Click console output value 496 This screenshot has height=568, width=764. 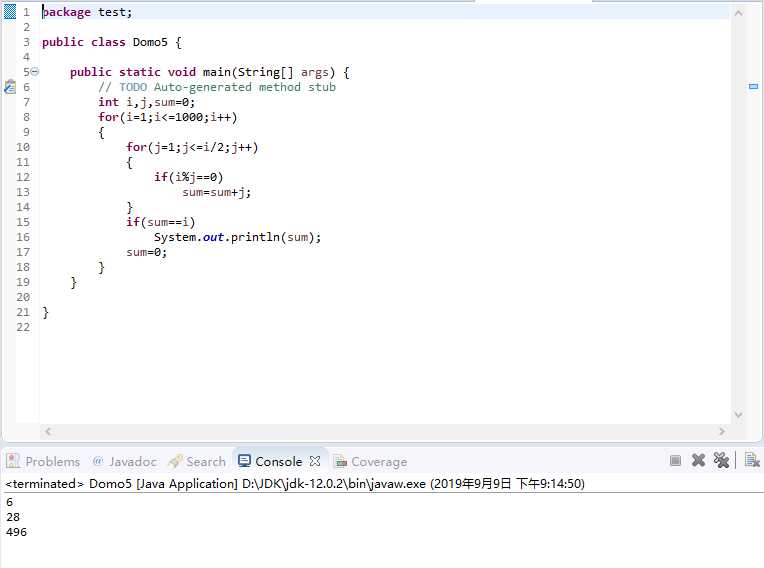[x=16, y=532]
